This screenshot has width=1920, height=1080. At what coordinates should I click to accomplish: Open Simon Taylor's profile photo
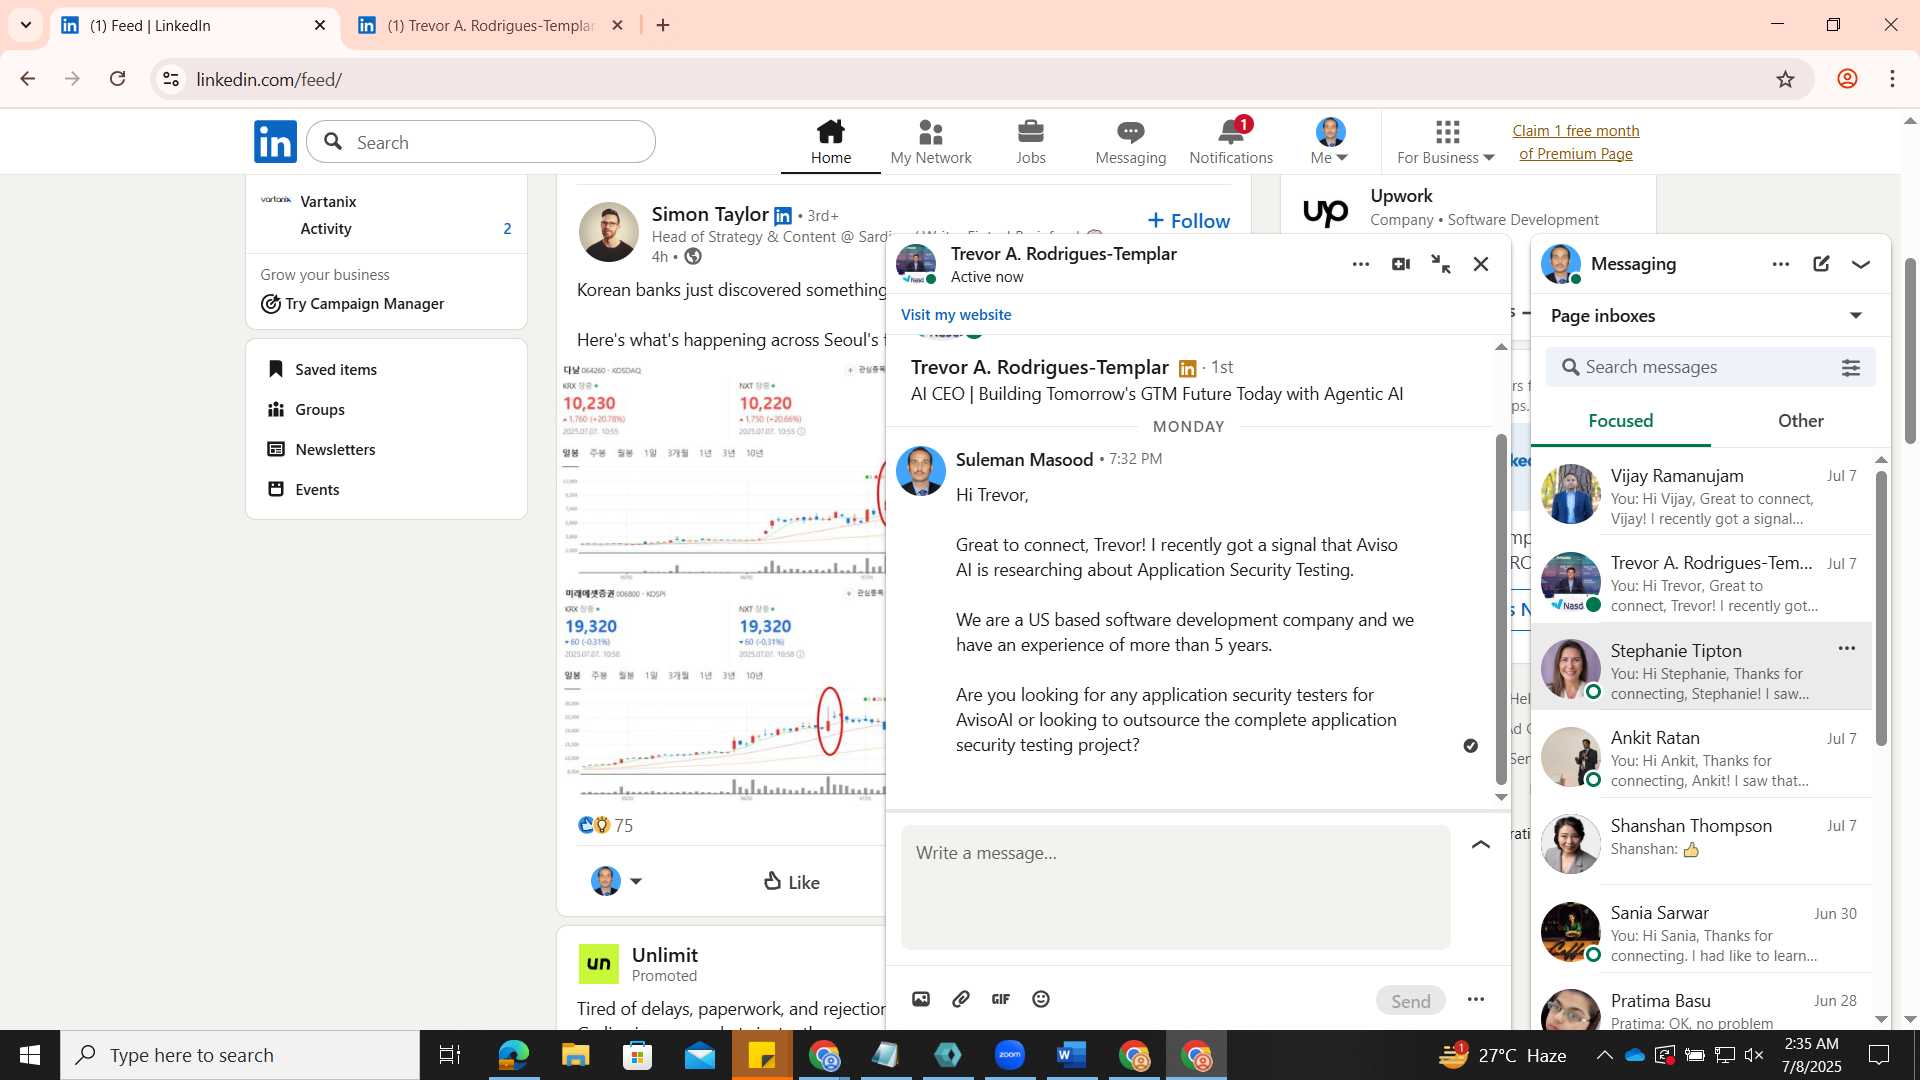point(609,232)
